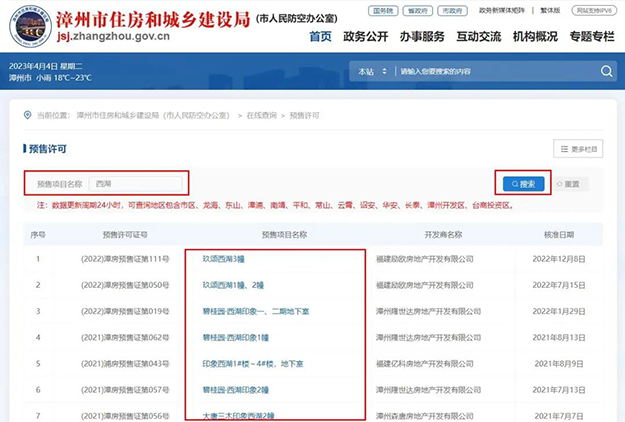Click the 预售许可证号 column header
This screenshot has height=422, width=625.
click(125, 235)
